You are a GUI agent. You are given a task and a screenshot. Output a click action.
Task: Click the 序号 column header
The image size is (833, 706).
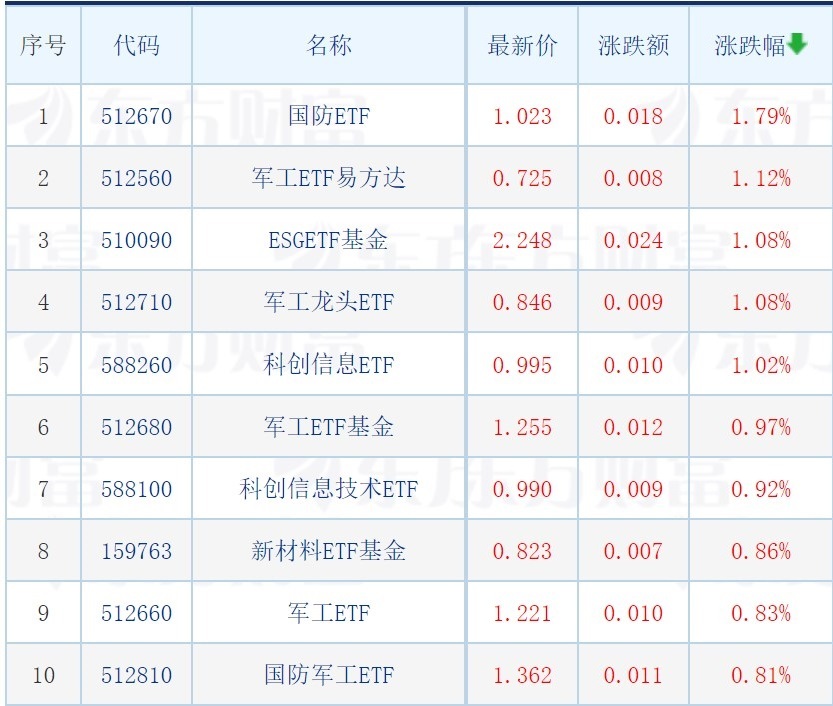click(43, 46)
